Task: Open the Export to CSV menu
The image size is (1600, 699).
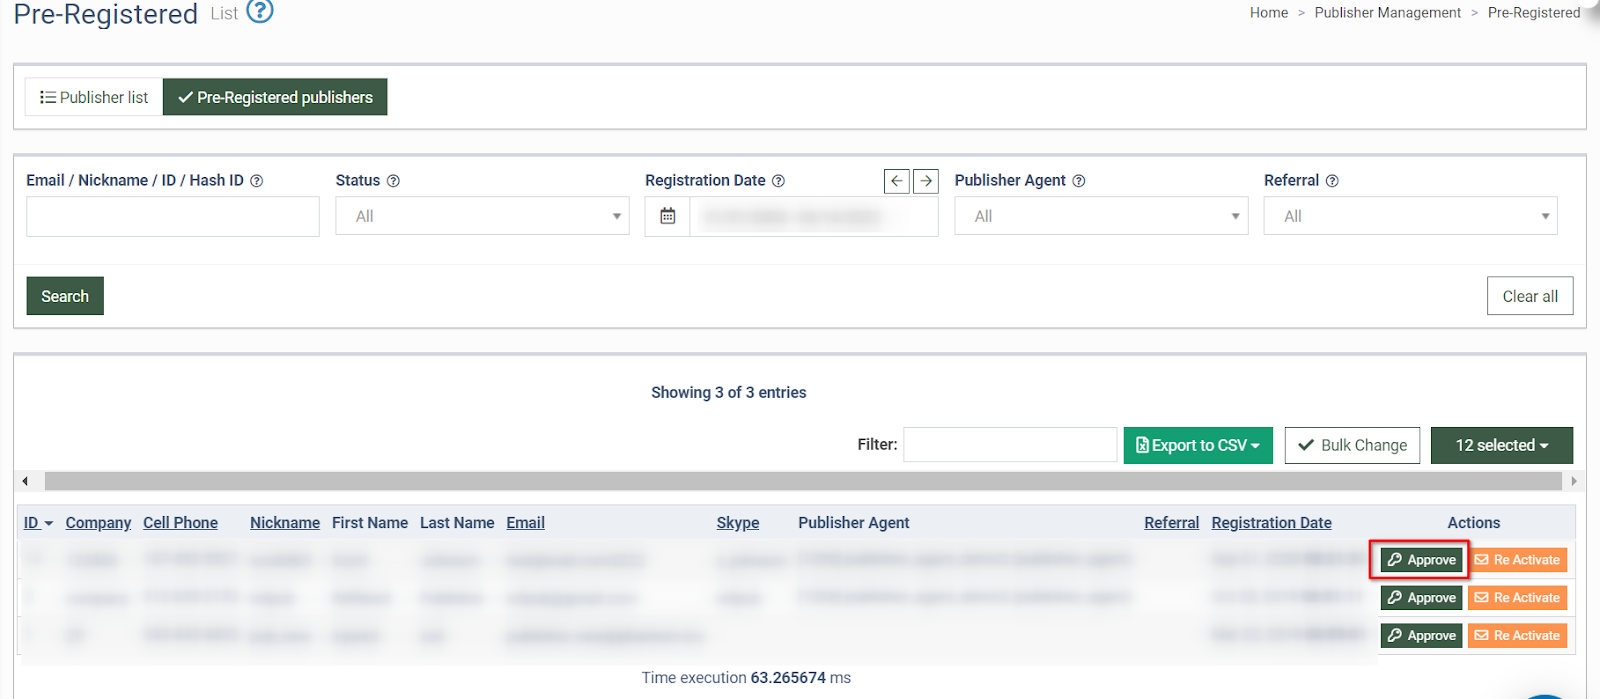Action: (x=1198, y=446)
